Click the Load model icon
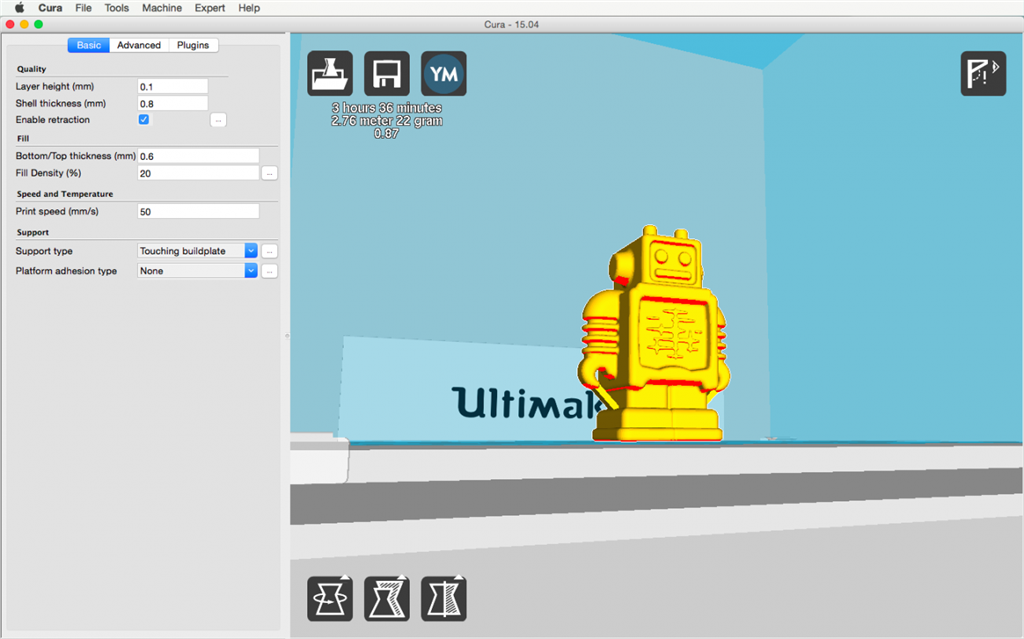Screen dimensions: 1024x639 [x=330, y=74]
